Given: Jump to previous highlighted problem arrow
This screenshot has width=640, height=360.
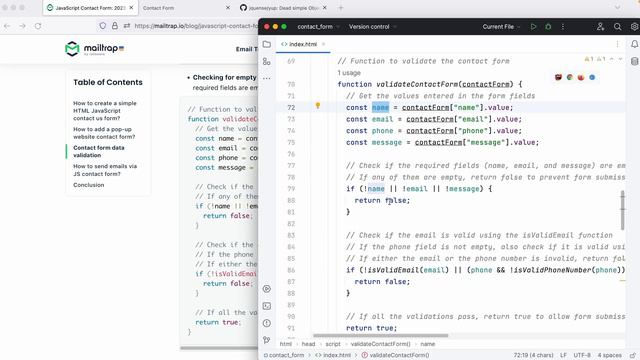Looking at the screenshot, I should [611, 59].
